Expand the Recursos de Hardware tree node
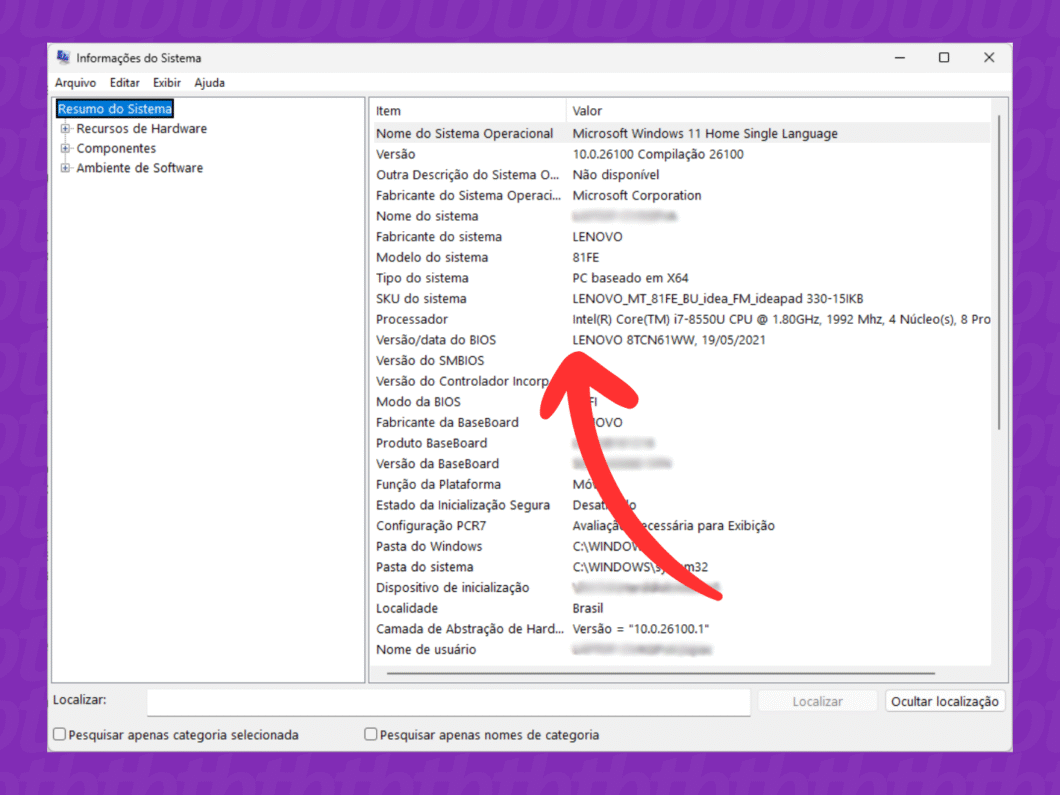This screenshot has width=1060, height=795. (x=66, y=128)
